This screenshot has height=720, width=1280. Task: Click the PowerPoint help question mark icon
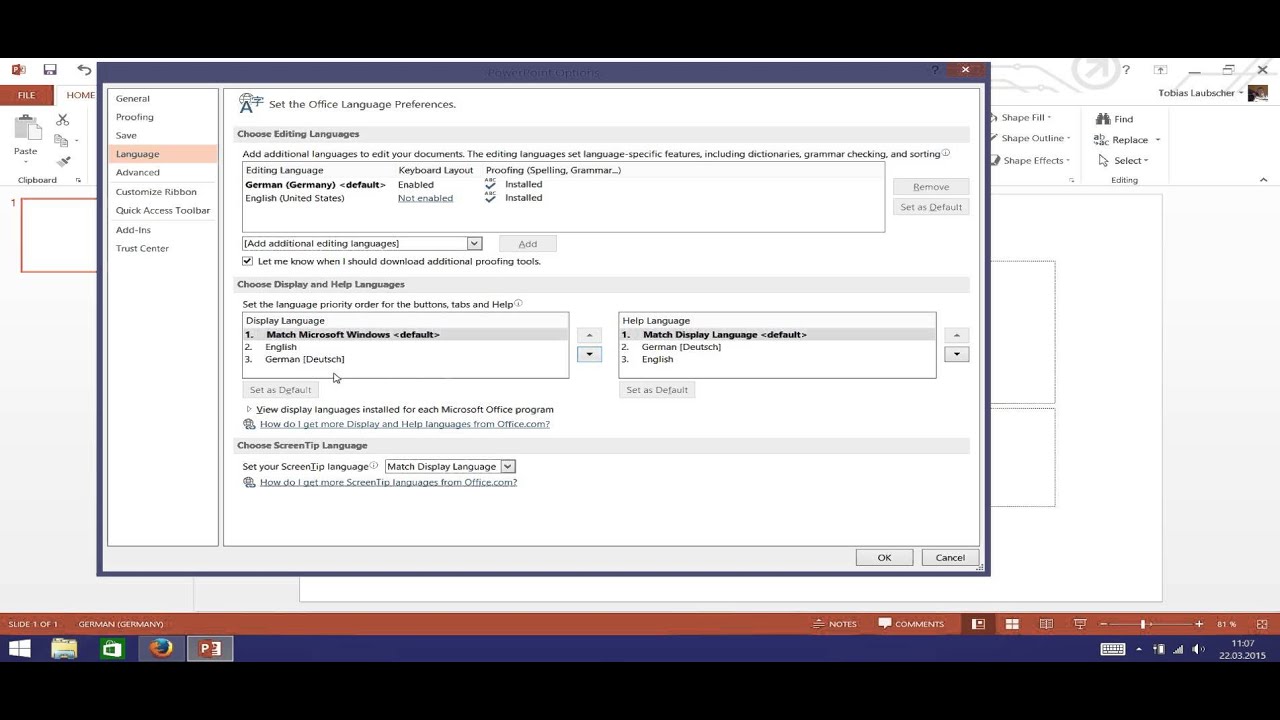click(x=1126, y=70)
